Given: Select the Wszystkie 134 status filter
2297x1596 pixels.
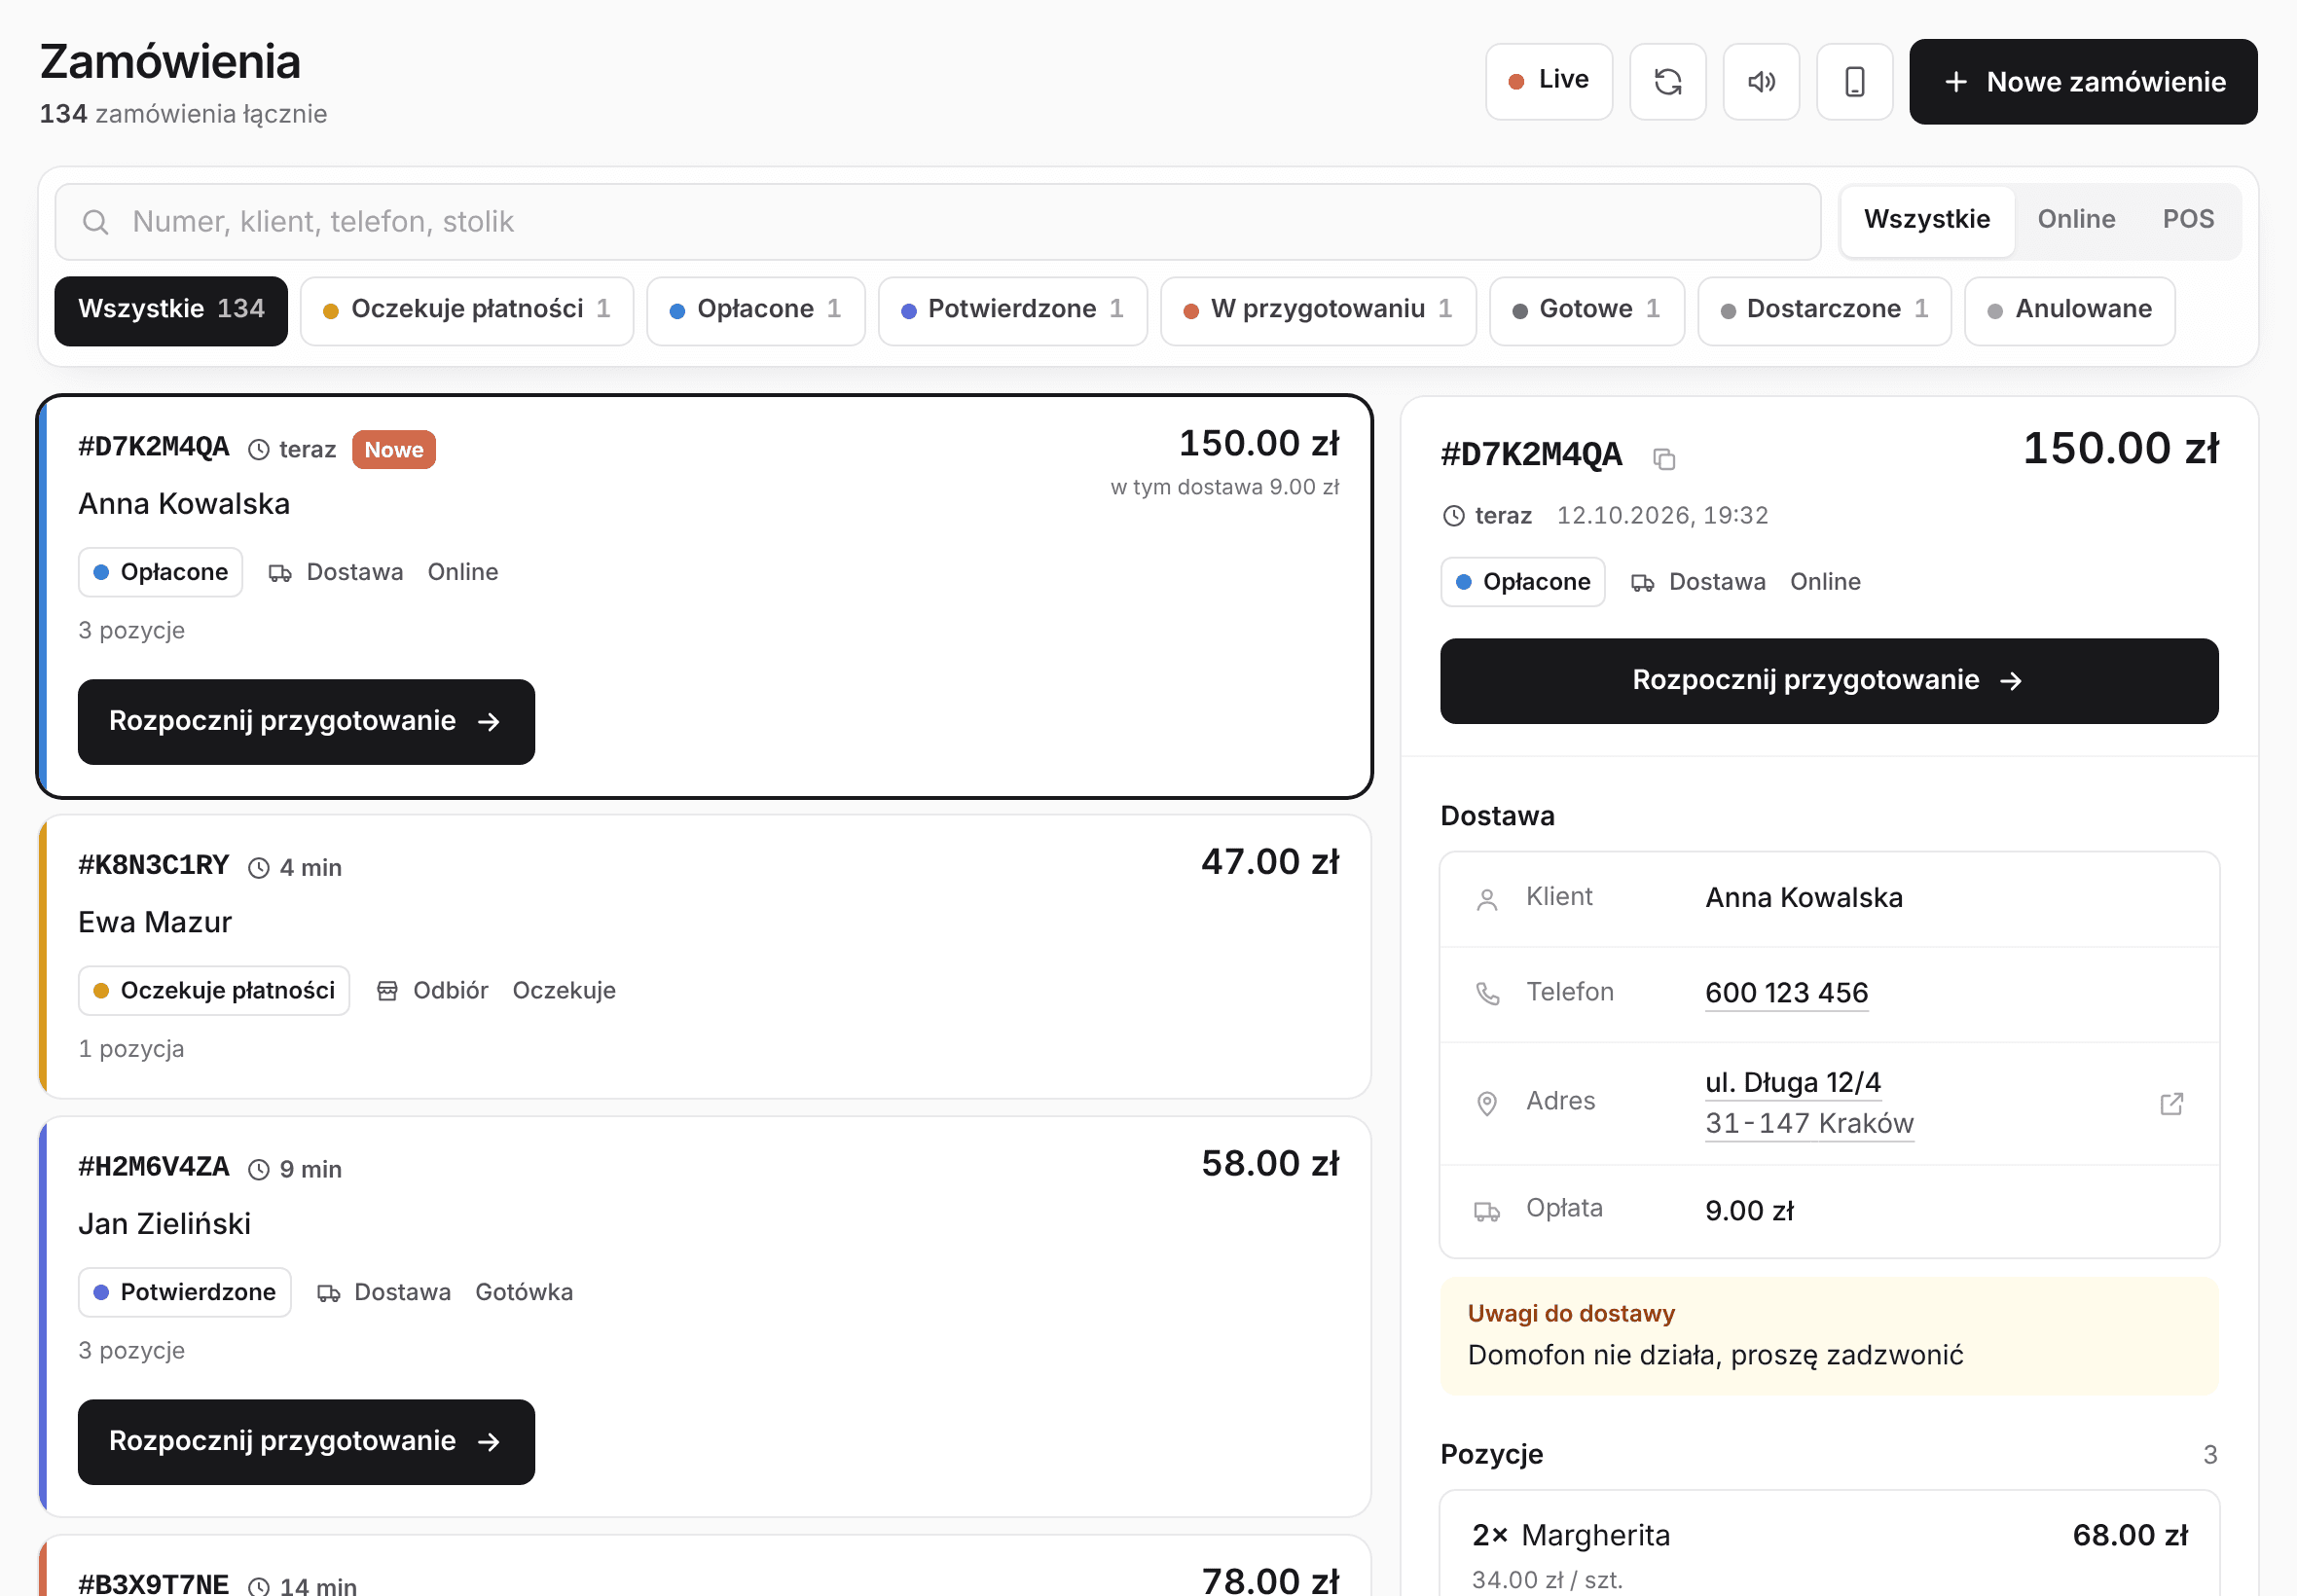Looking at the screenshot, I should coord(171,311).
